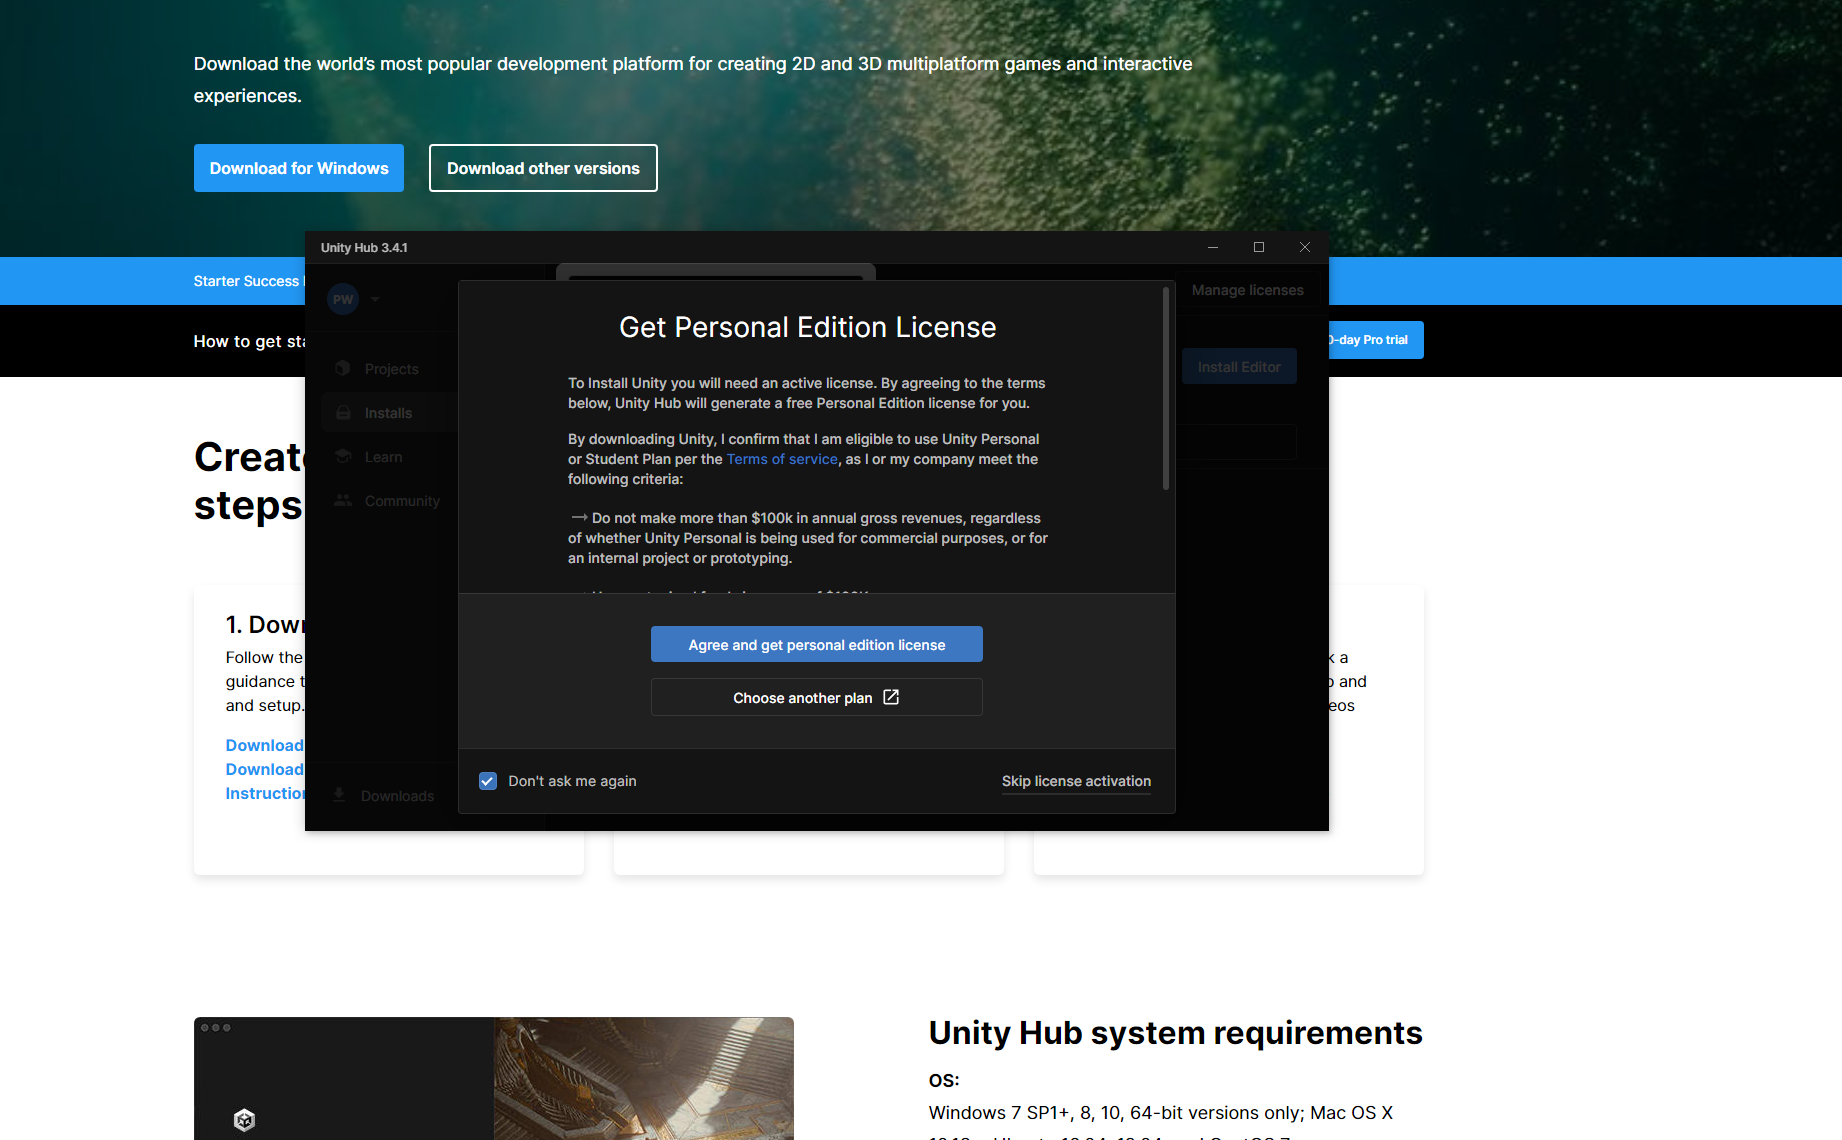Expand the account dropdown arrow beside PW
1842x1140 pixels.
click(375, 299)
